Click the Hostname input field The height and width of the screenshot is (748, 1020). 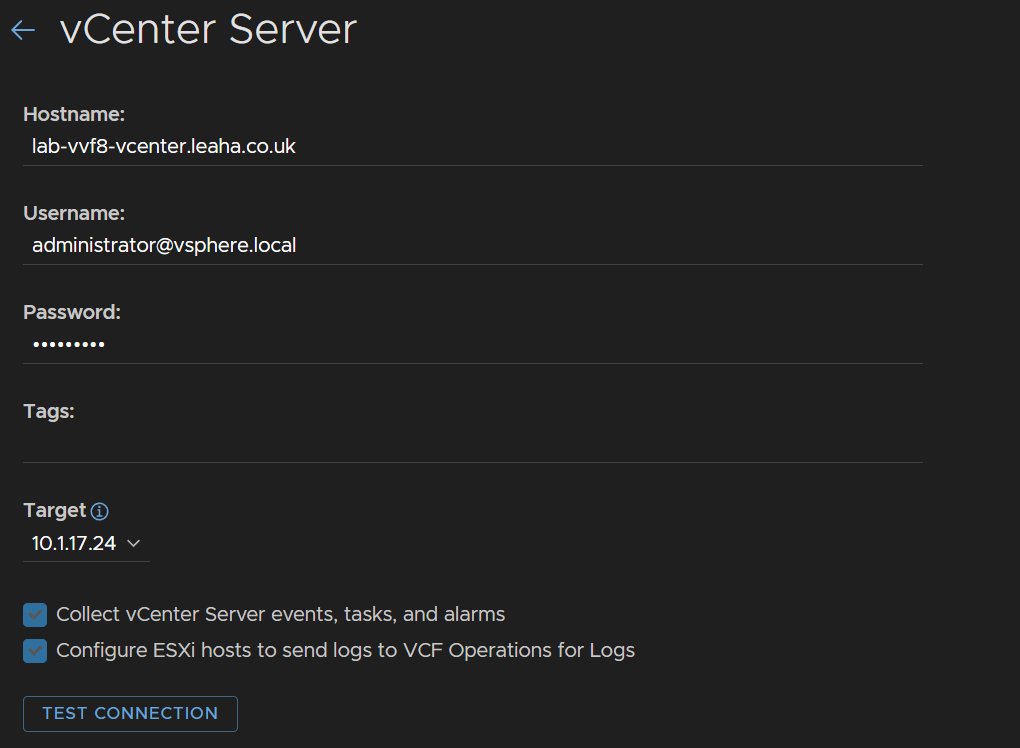point(473,146)
